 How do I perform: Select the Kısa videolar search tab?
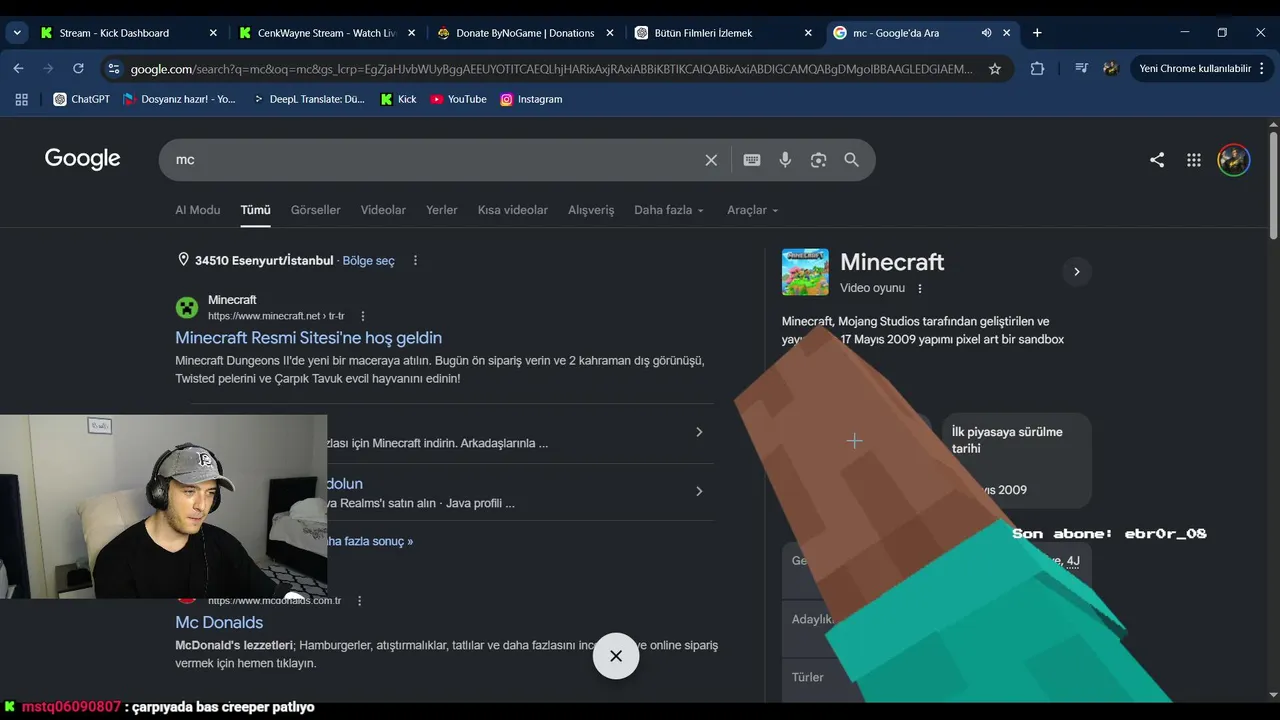(x=513, y=210)
